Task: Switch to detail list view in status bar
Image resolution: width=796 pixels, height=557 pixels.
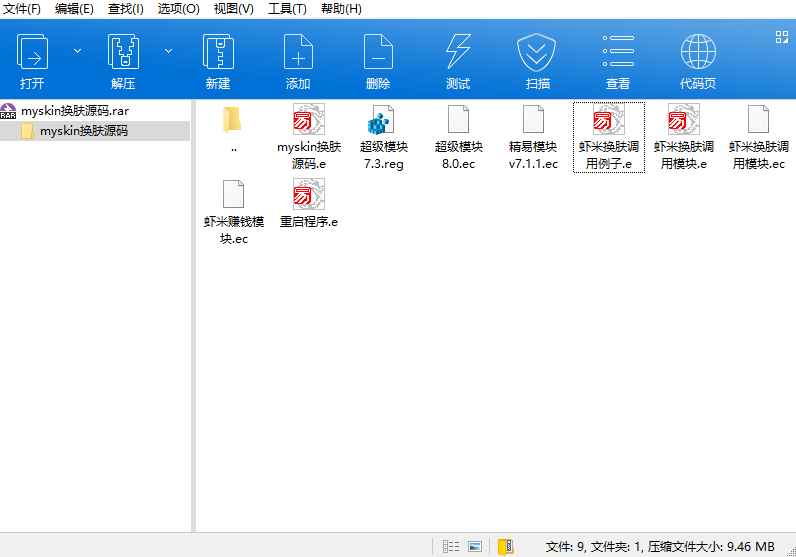Action: 451,546
